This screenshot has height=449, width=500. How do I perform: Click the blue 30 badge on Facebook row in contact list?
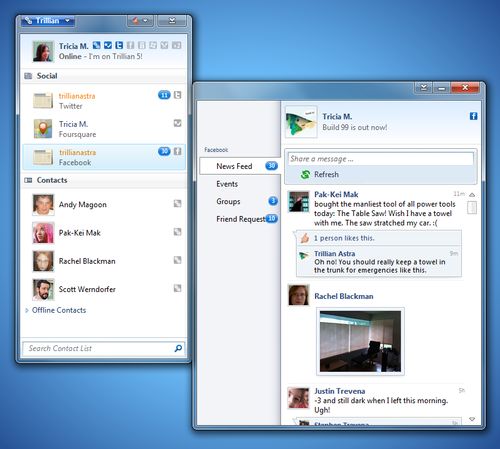click(x=164, y=151)
